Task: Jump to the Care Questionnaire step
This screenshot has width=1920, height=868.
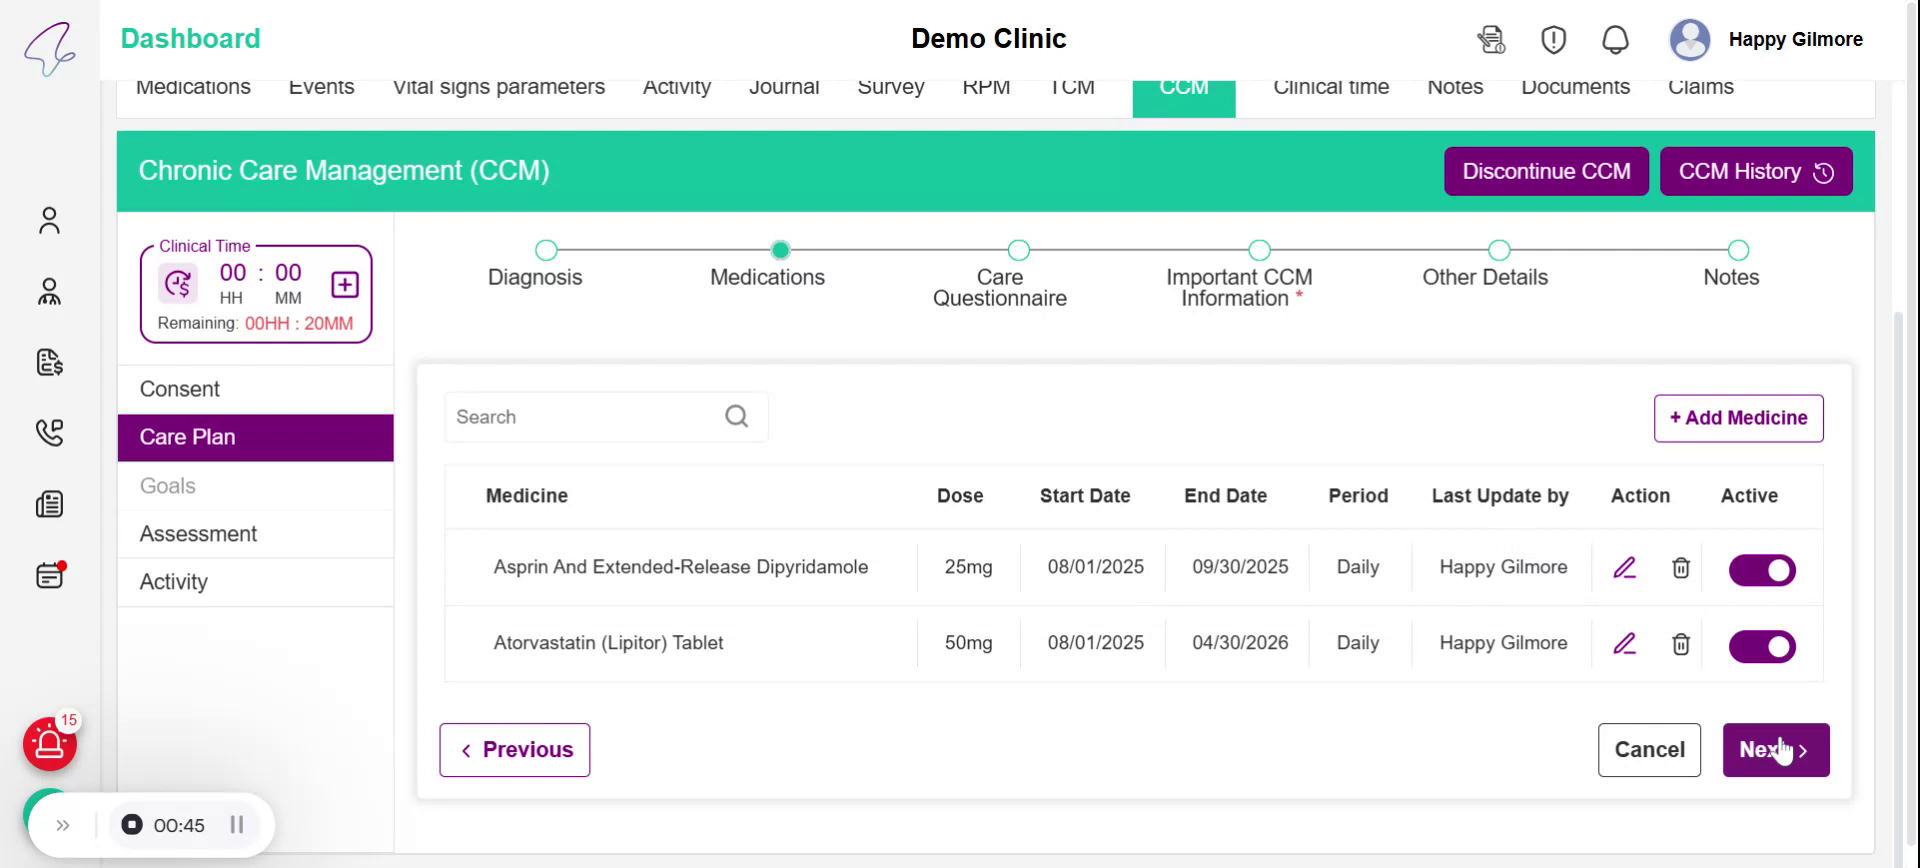Action: click(1018, 250)
